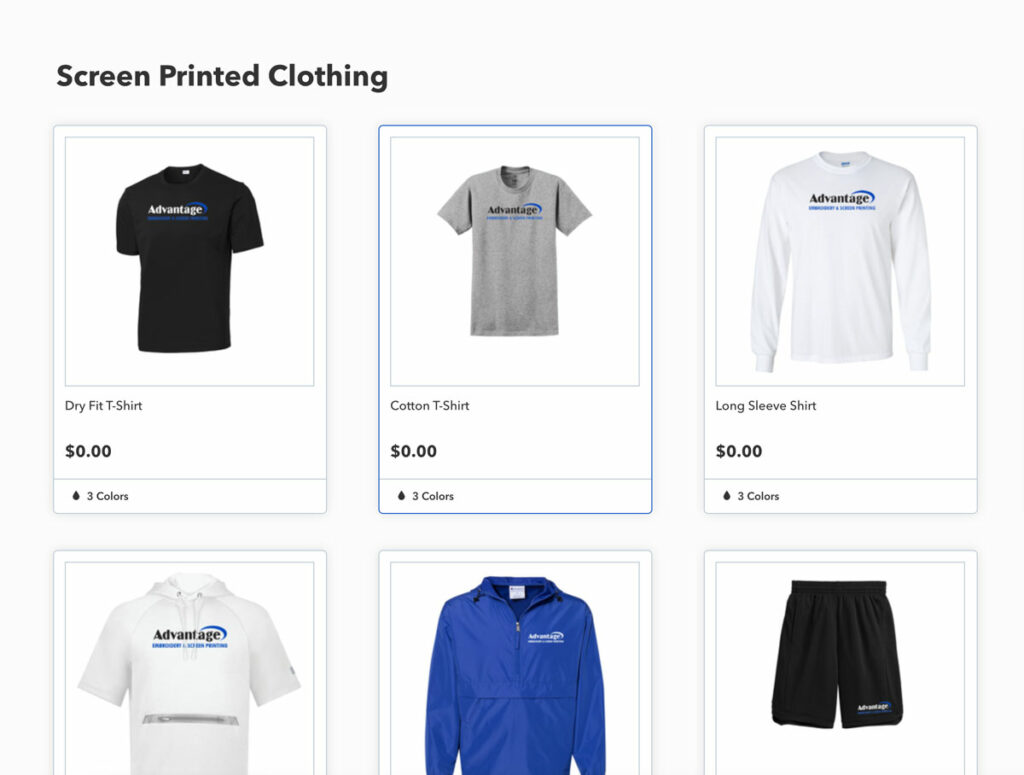
Task: Click the droplet icon on Long Sleeve Shirt card
Action: click(x=726, y=496)
